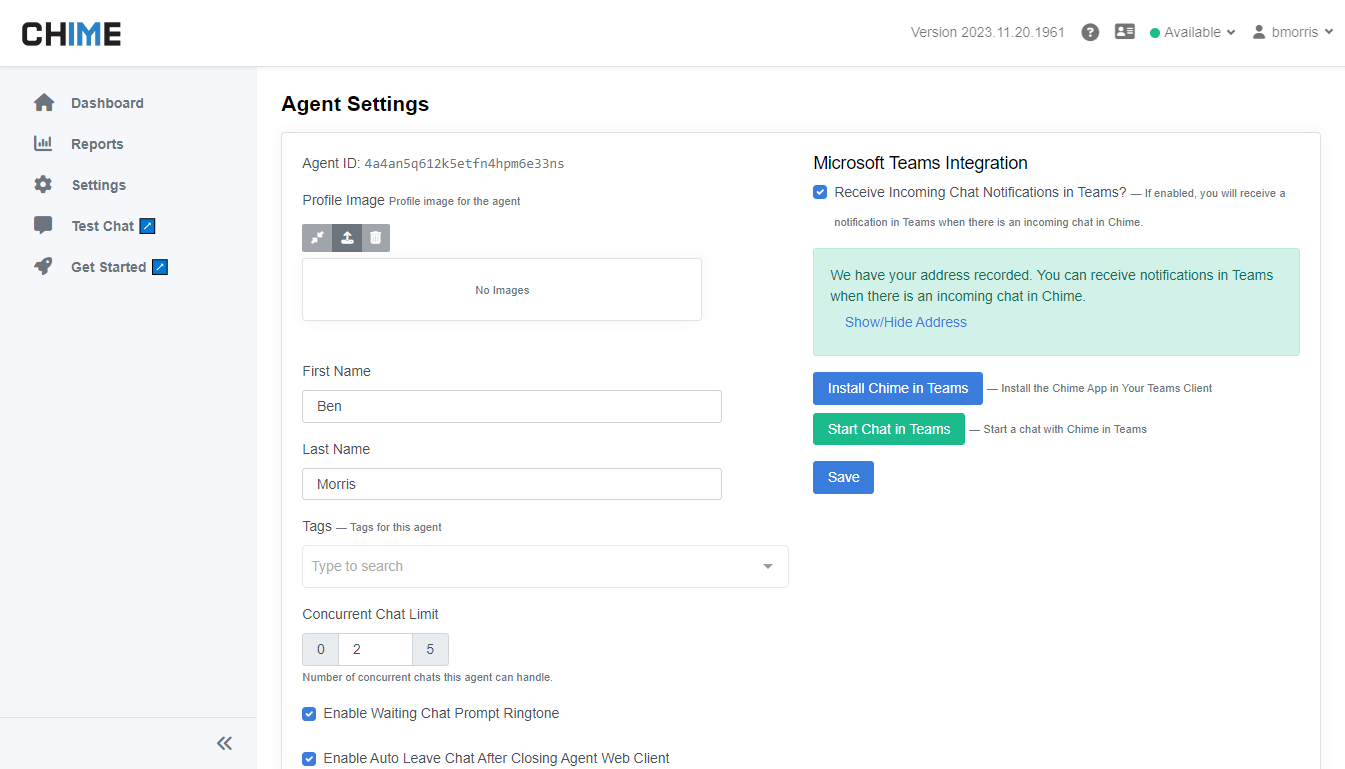Image resolution: width=1345 pixels, height=769 pixels.
Task: Toggle Enable Auto Leave Chat After Closing checkbox
Action: 309,759
